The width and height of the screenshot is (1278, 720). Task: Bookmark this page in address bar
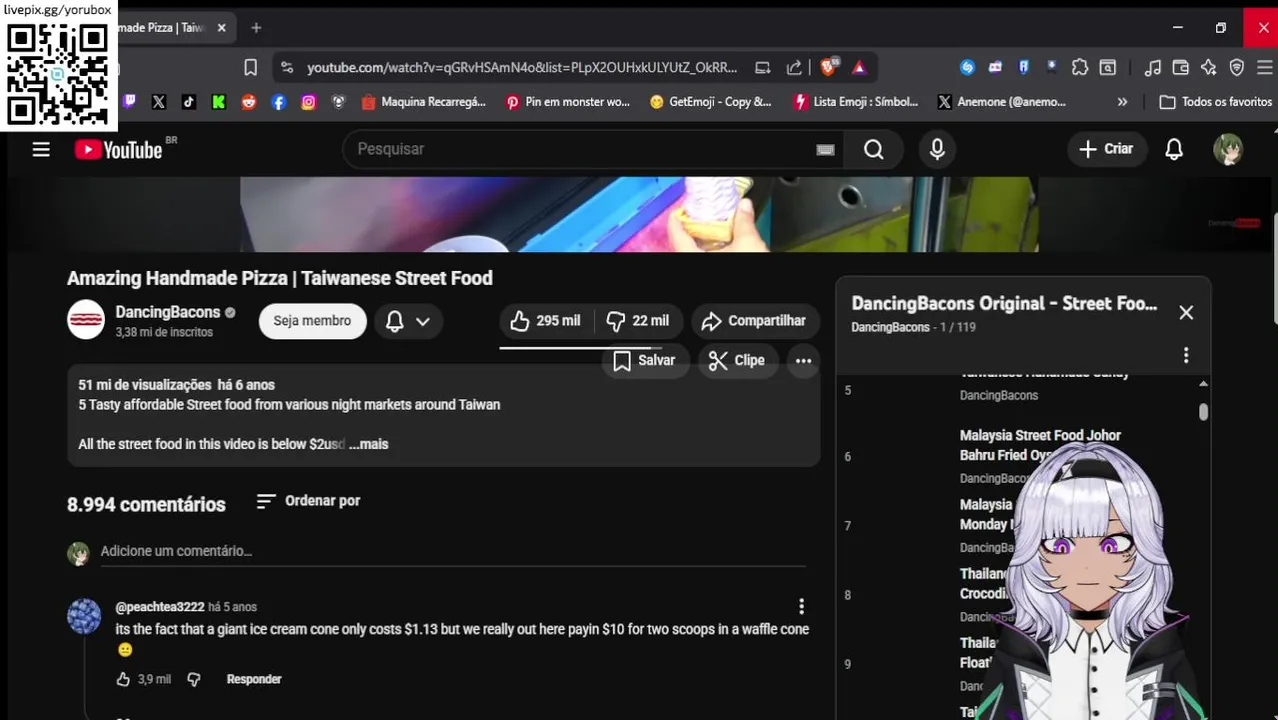(251, 67)
